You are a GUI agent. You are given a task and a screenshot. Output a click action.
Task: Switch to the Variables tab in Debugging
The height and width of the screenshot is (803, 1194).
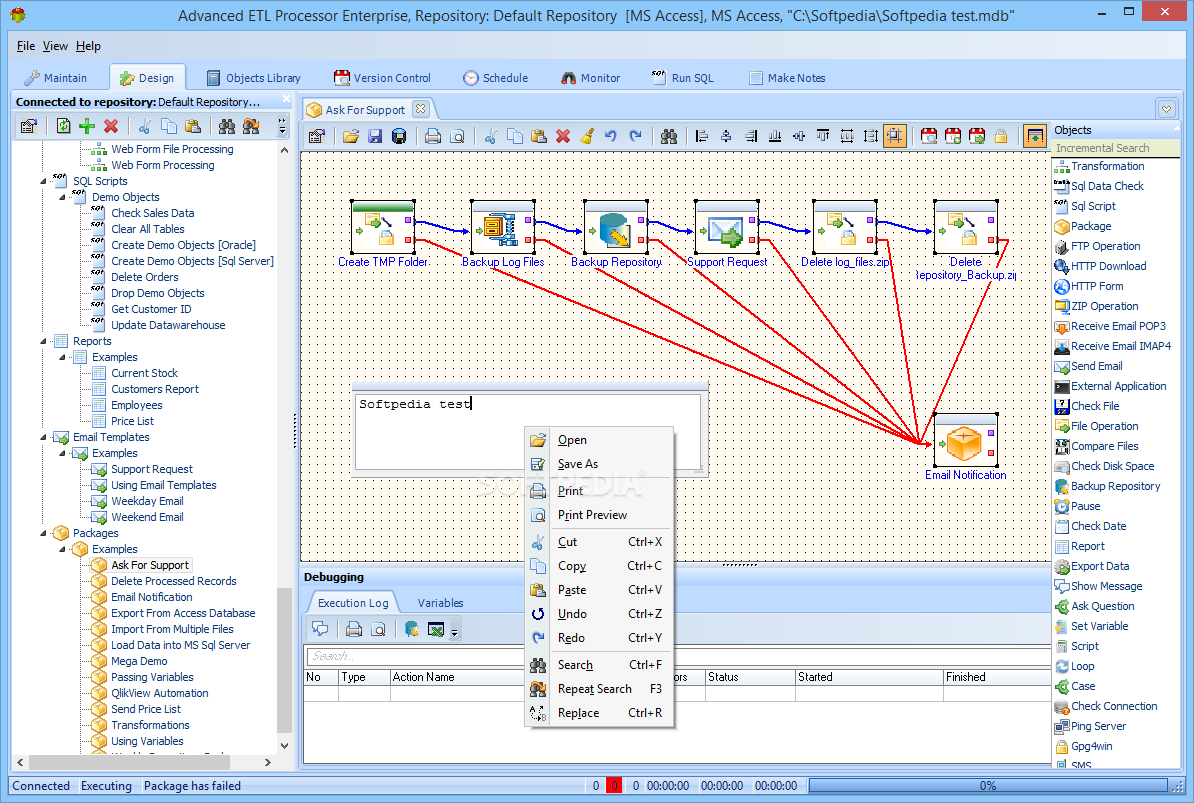point(440,603)
